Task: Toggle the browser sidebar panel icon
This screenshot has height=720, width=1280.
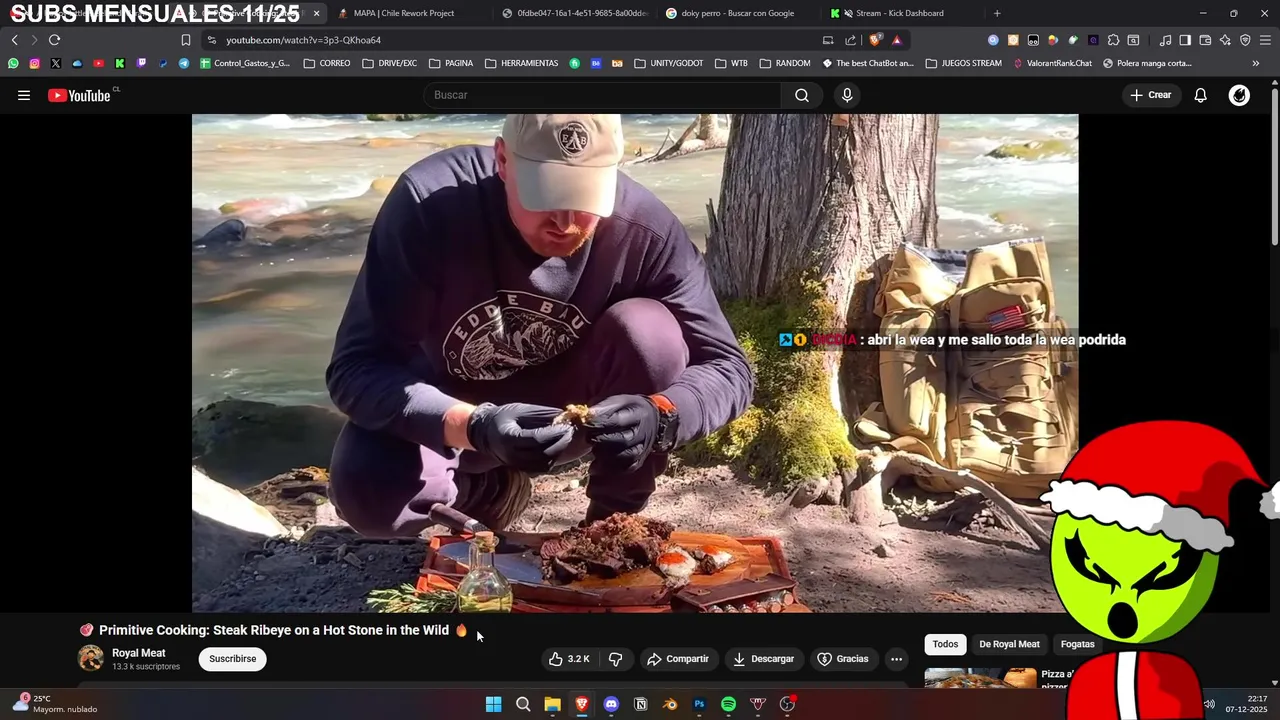Action: click(x=1185, y=40)
